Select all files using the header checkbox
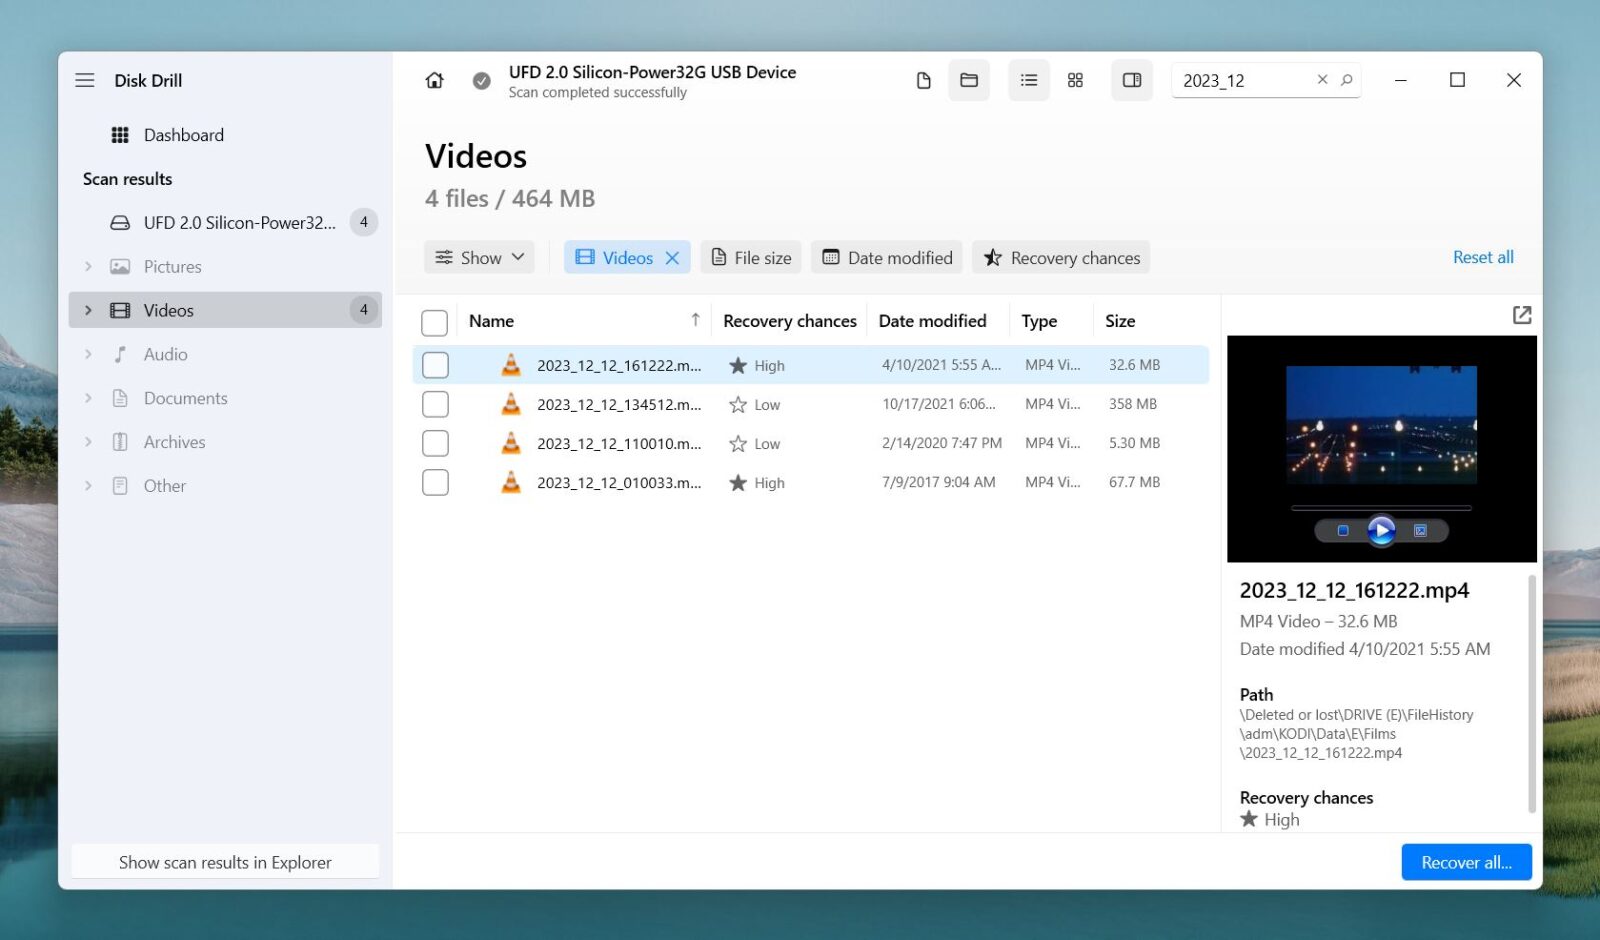1600x940 pixels. click(435, 322)
